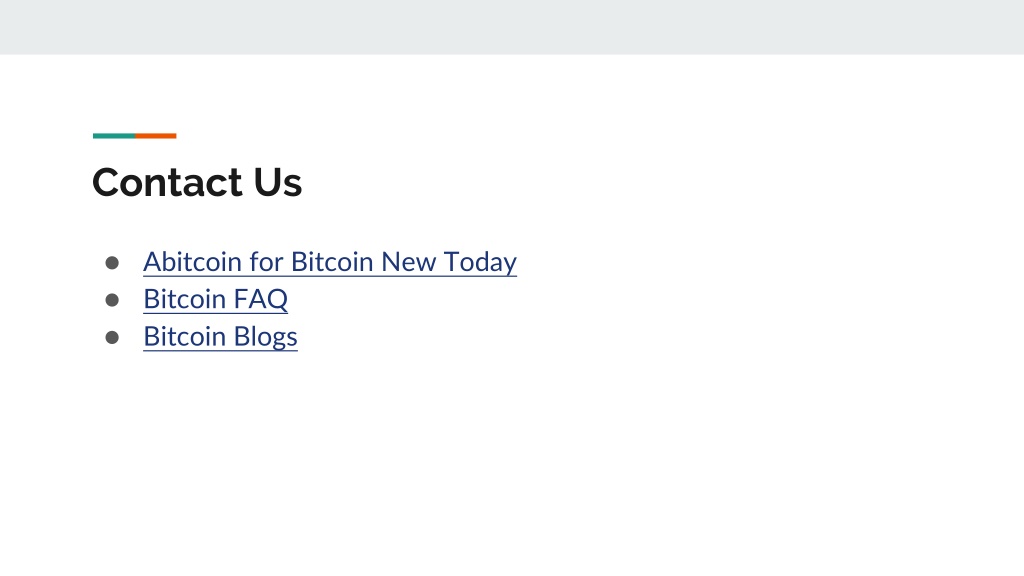Click the word New in first link

click(408, 262)
